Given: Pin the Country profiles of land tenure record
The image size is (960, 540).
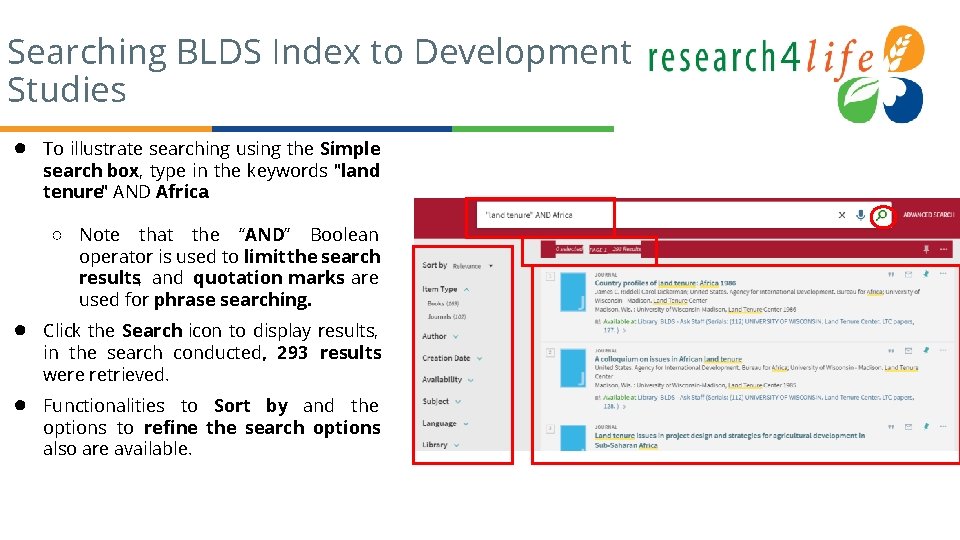Looking at the screenshot, I should click(x=926, y=274).
